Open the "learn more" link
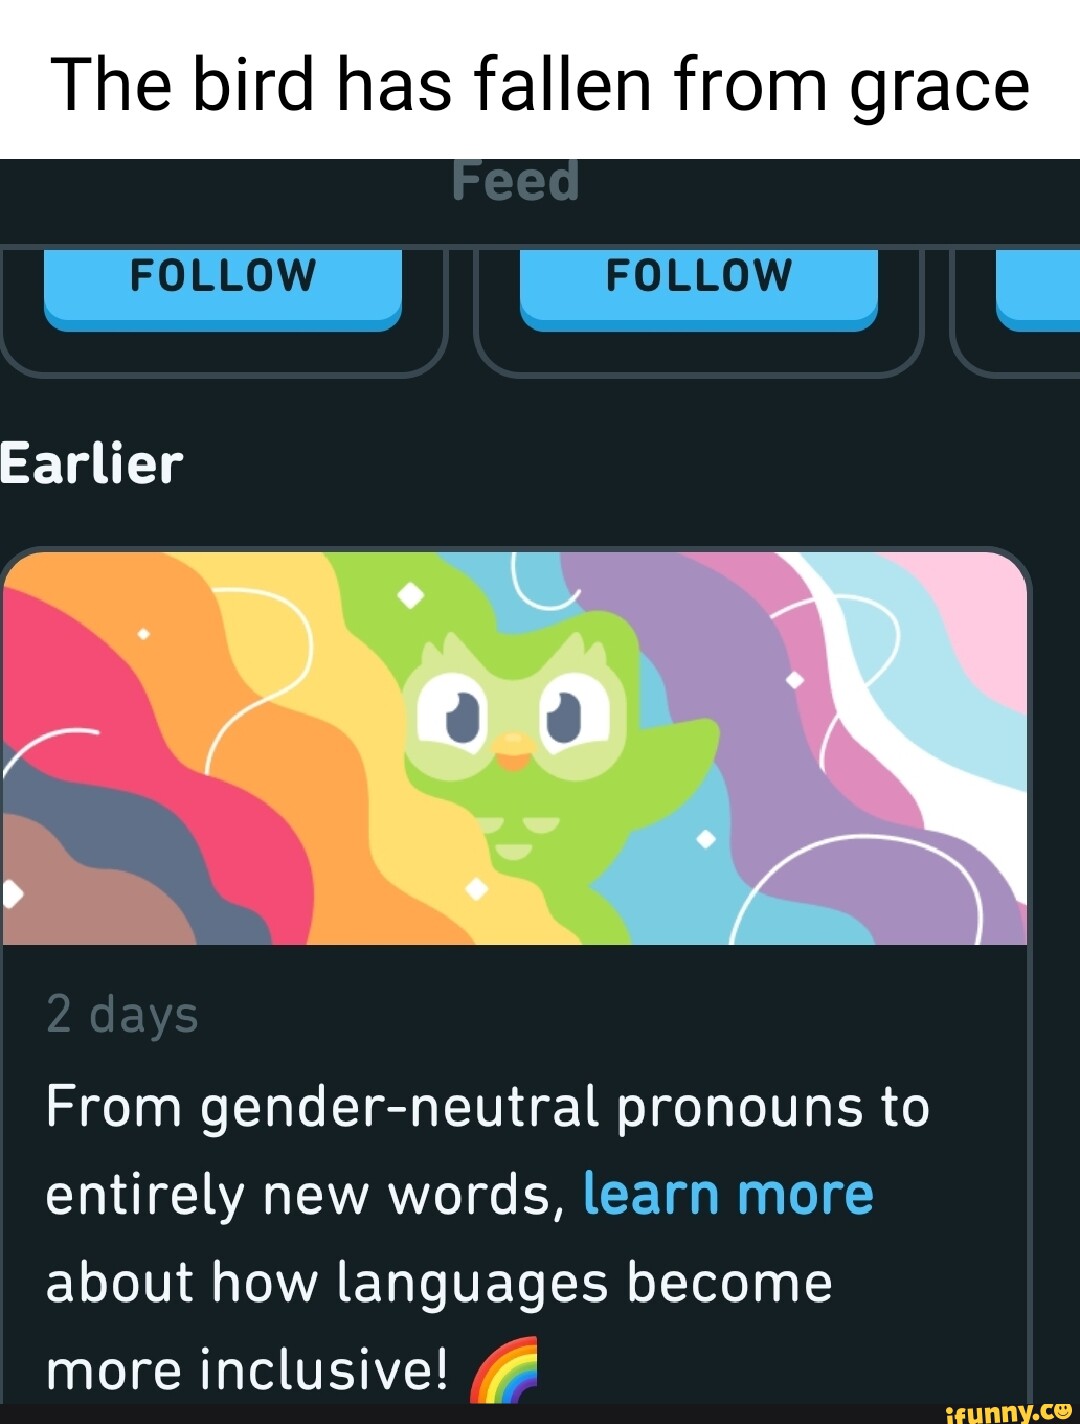The image size is (1080, 1424). click(728, 1194)
